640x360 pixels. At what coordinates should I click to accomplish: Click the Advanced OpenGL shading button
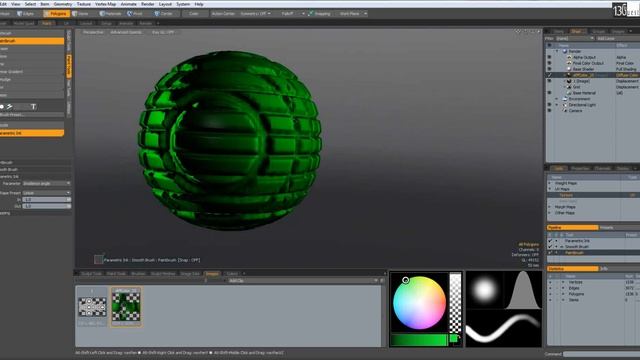tap(126, 32)
